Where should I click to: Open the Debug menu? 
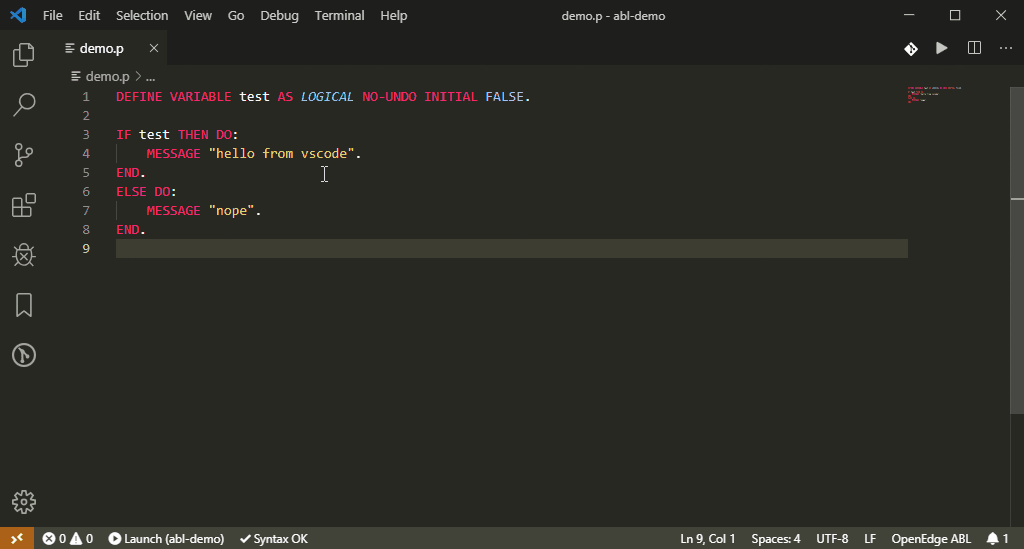[280, 15]
